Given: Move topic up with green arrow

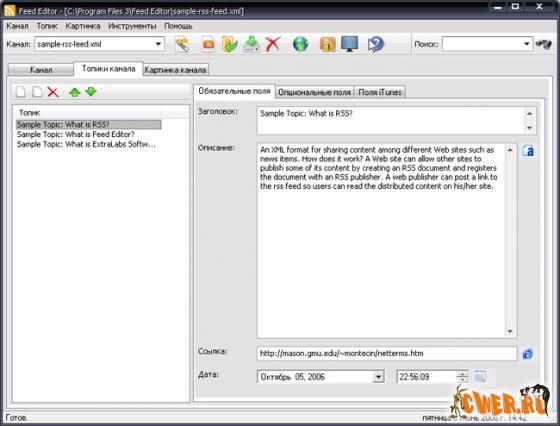Looking at the screenshot, I should pos(75,92).
